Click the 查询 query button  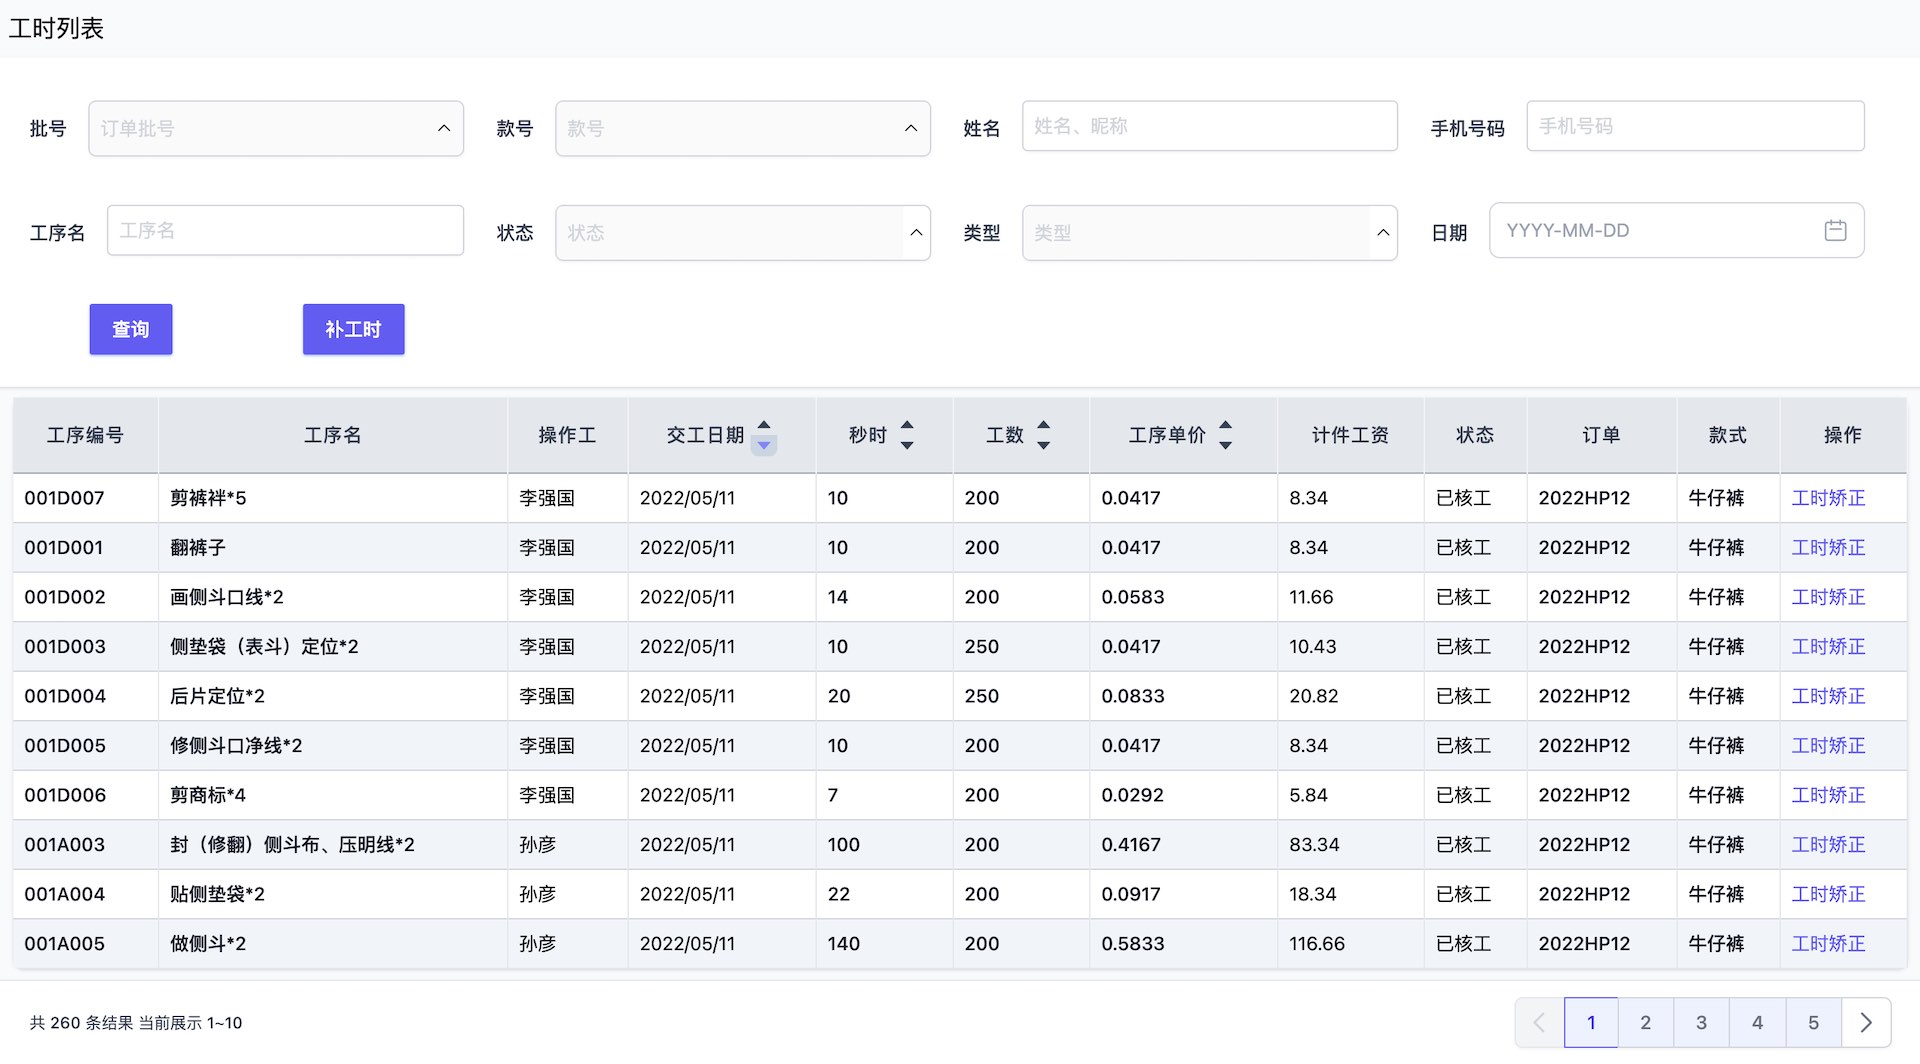point(130,329)
